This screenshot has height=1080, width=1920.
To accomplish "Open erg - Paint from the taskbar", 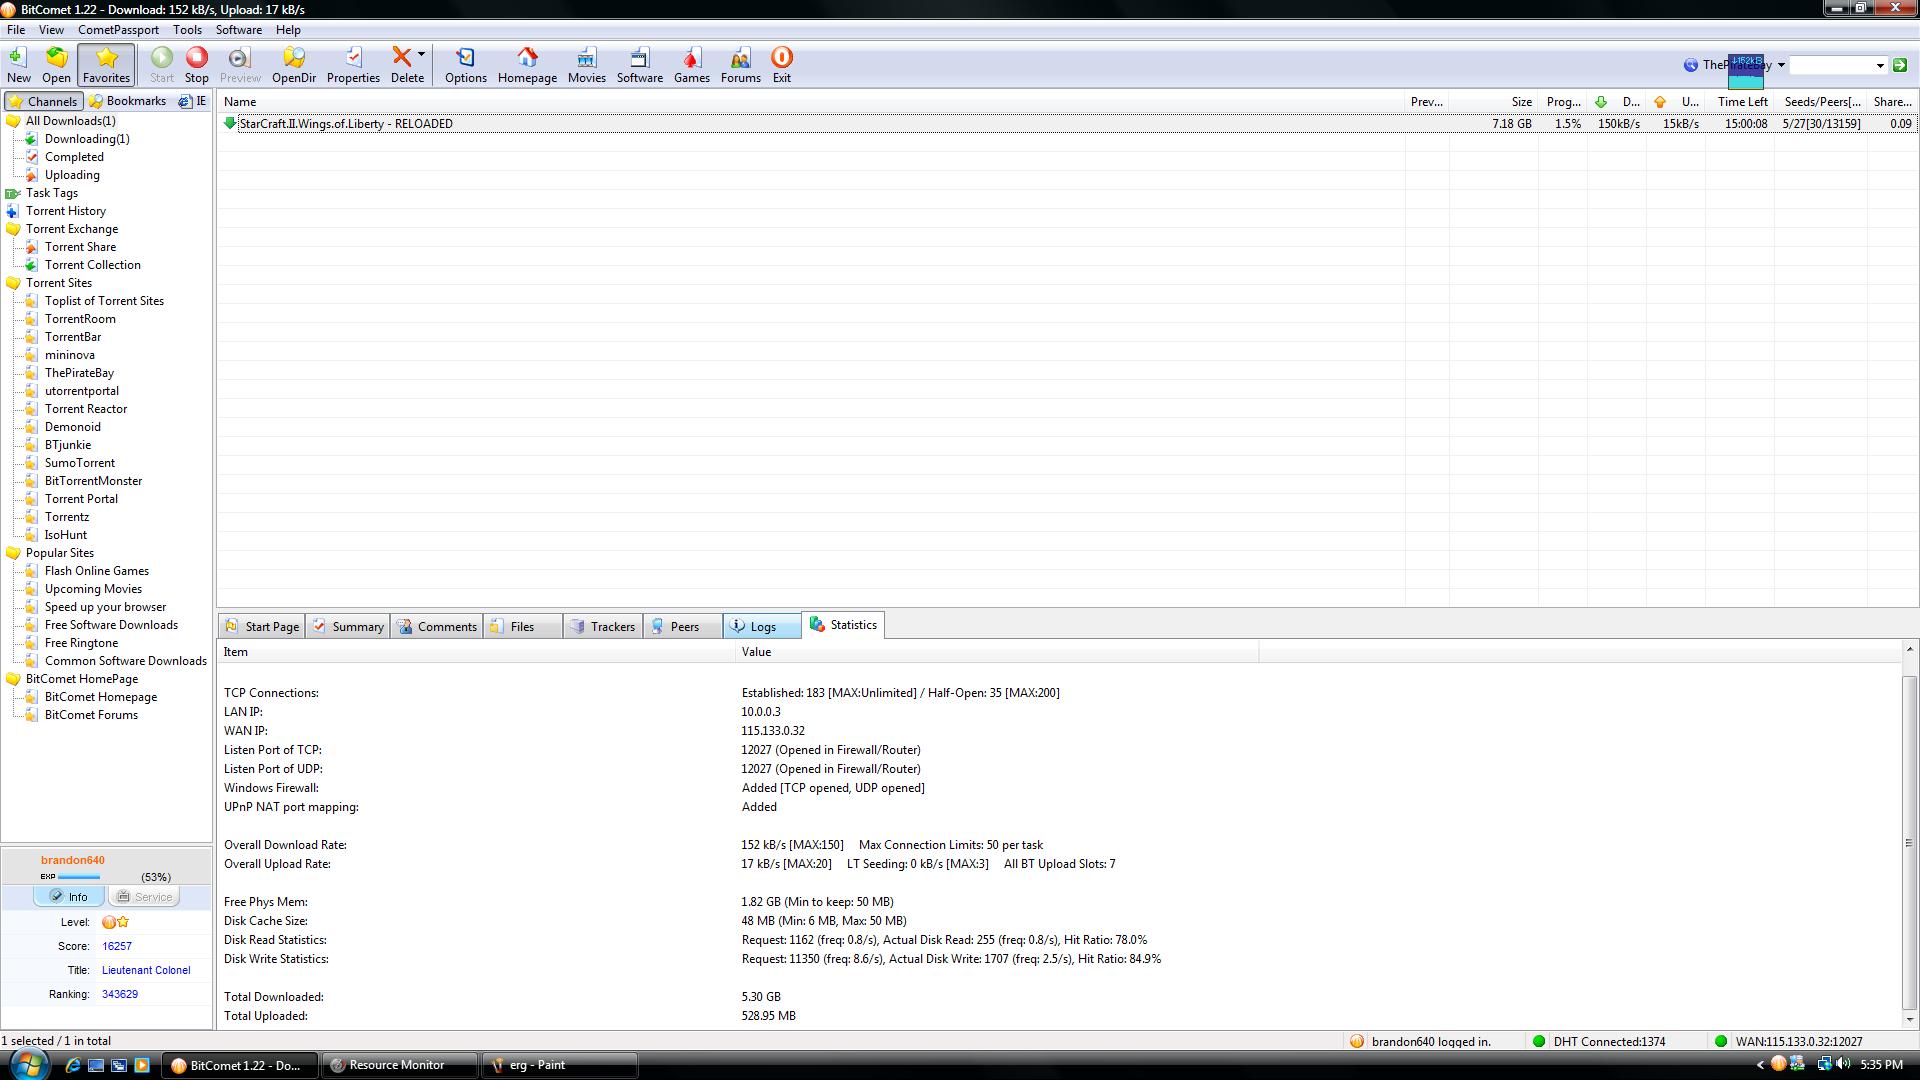I will [x=560, y=1065].
